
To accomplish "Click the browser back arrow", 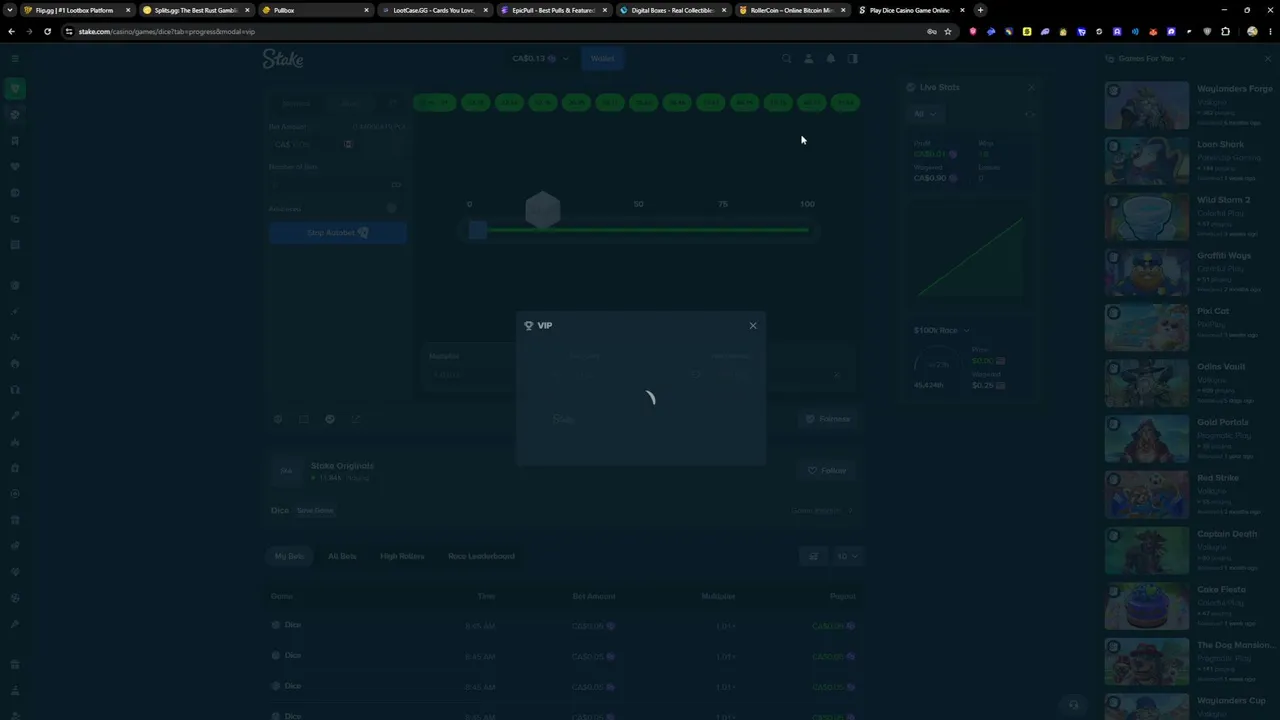I will 11,31.
